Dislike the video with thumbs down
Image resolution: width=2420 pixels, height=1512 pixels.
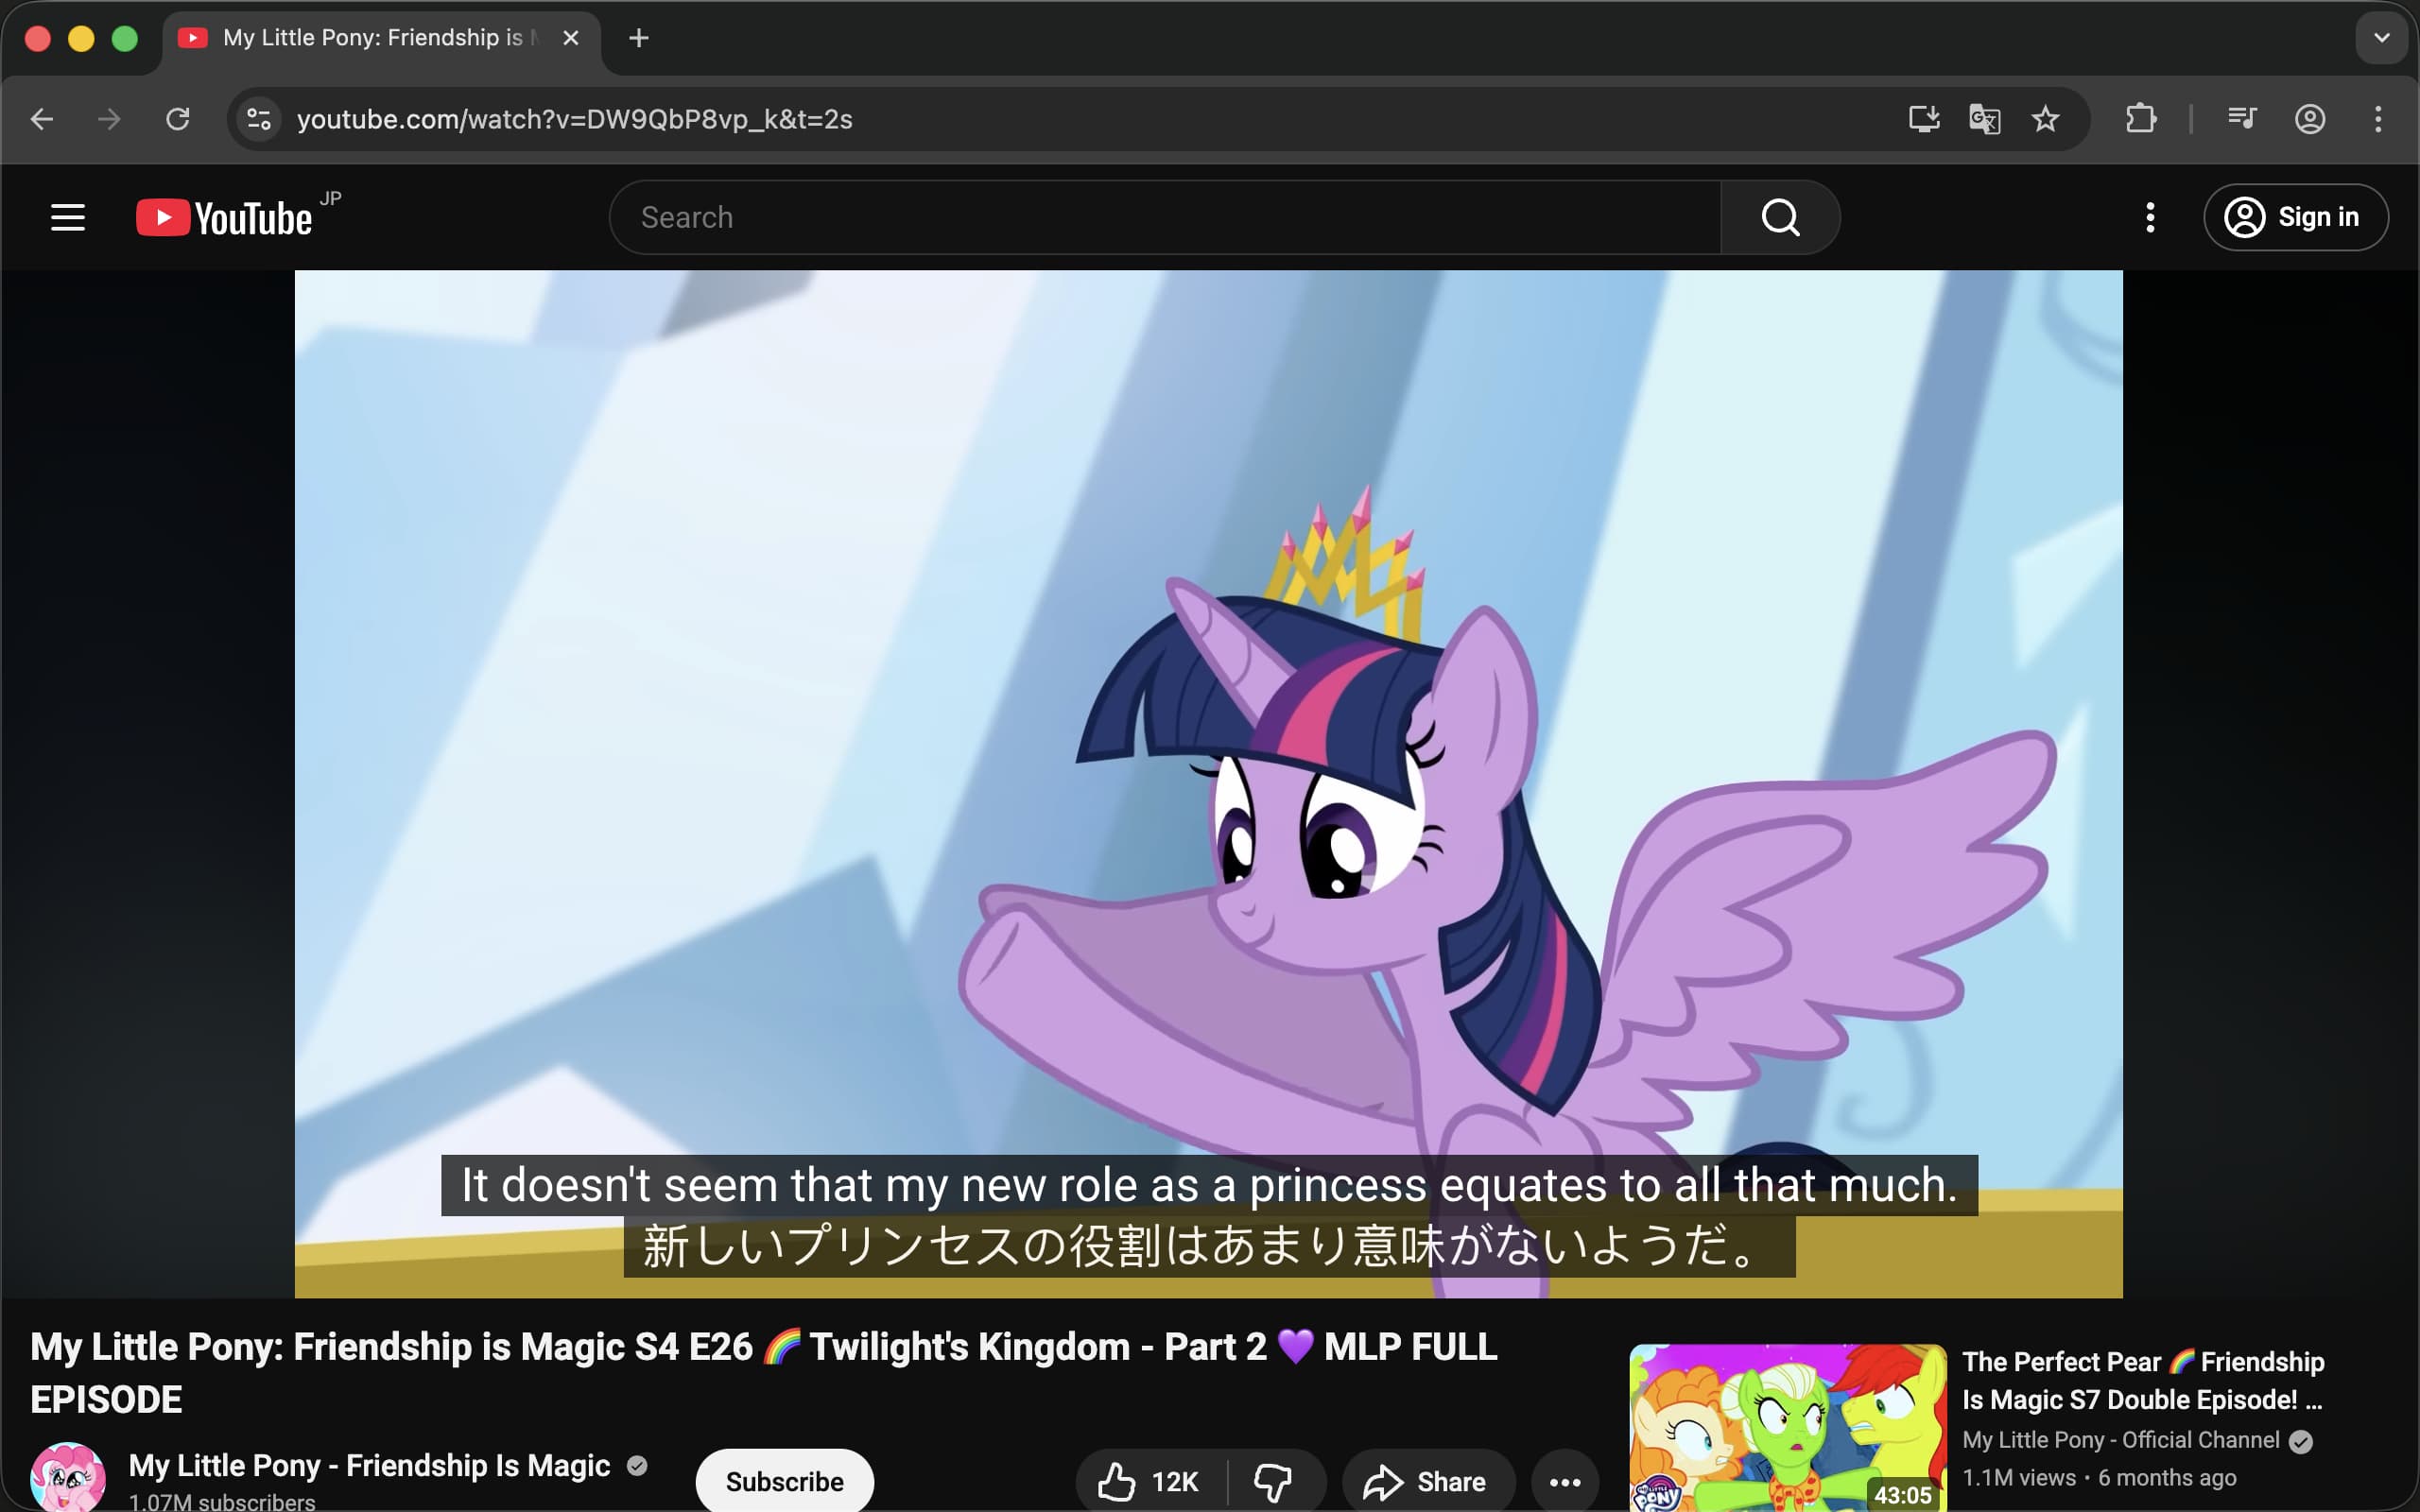tap(1274, 1481)
